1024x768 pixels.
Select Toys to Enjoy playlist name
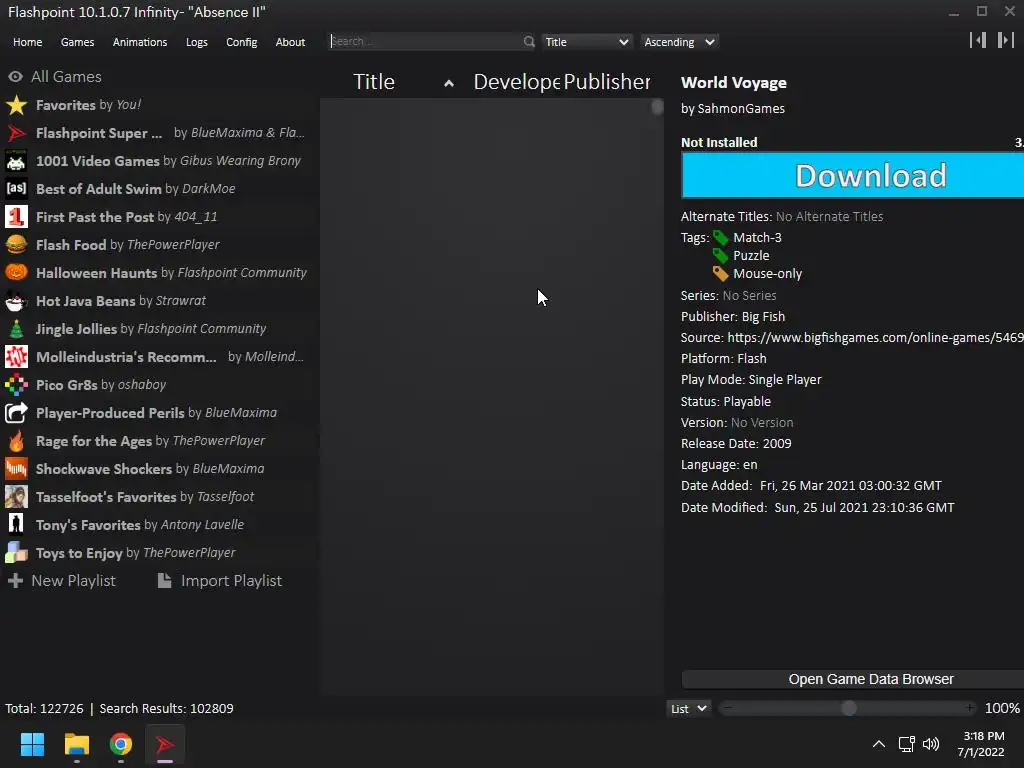click(x=79, y=553)
